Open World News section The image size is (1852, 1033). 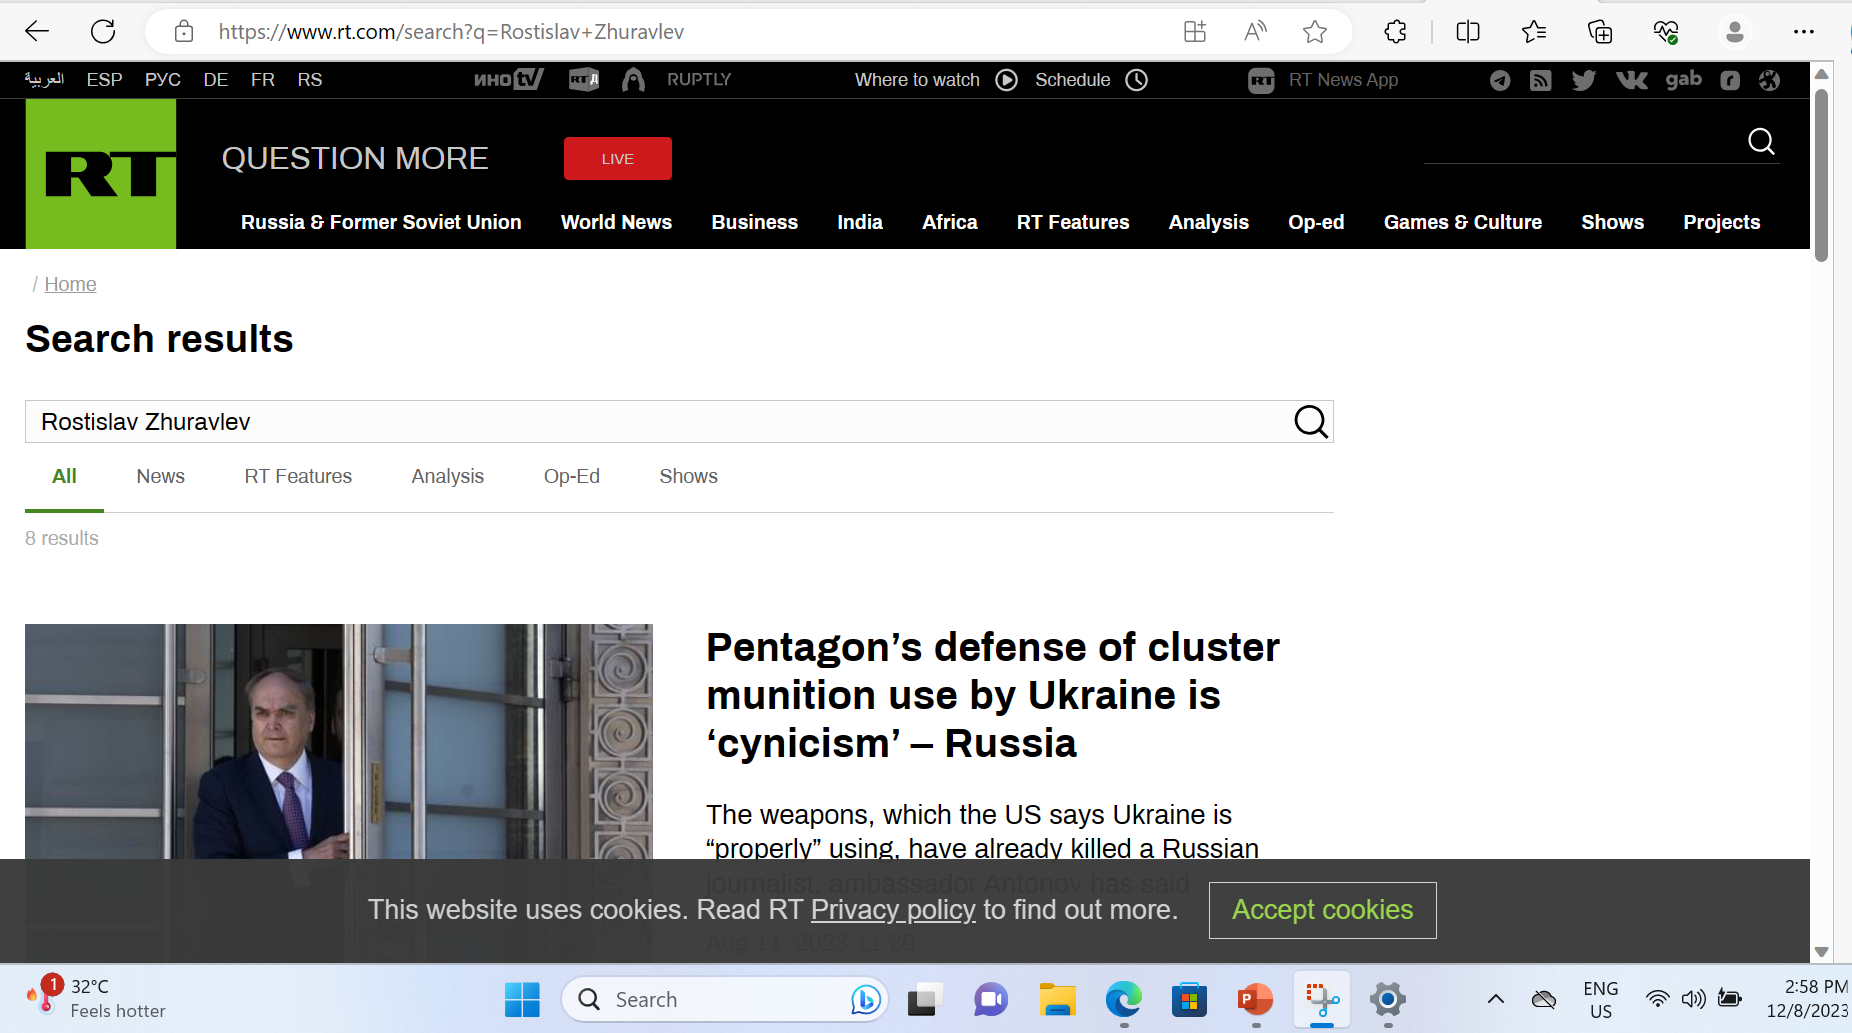point(616,222)
